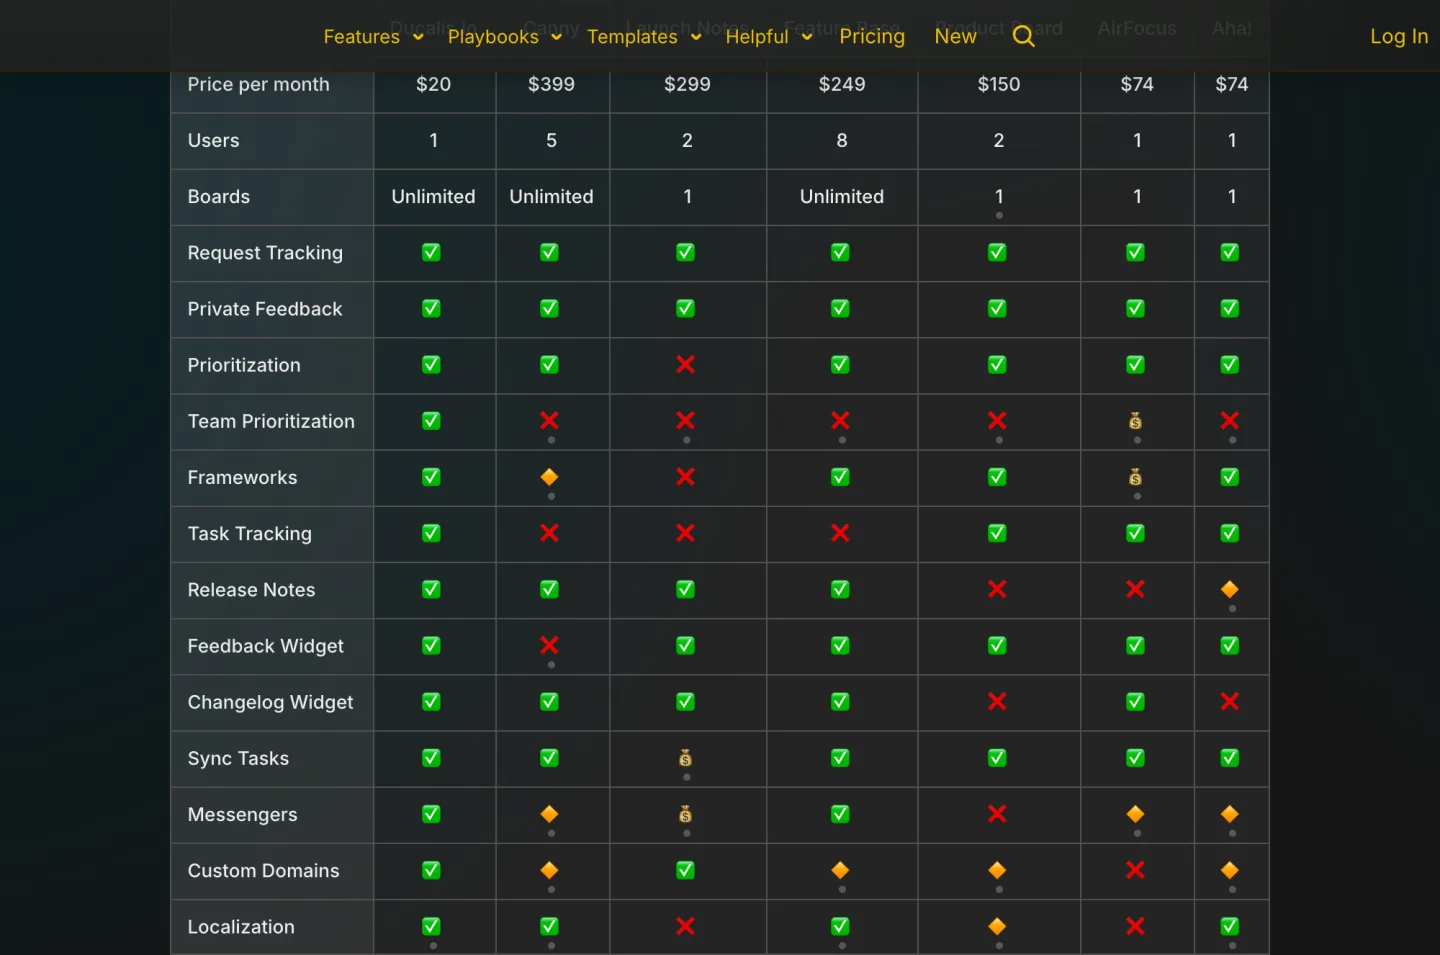
Task: Select the "Price per month" row label
Action: [258, 85]
